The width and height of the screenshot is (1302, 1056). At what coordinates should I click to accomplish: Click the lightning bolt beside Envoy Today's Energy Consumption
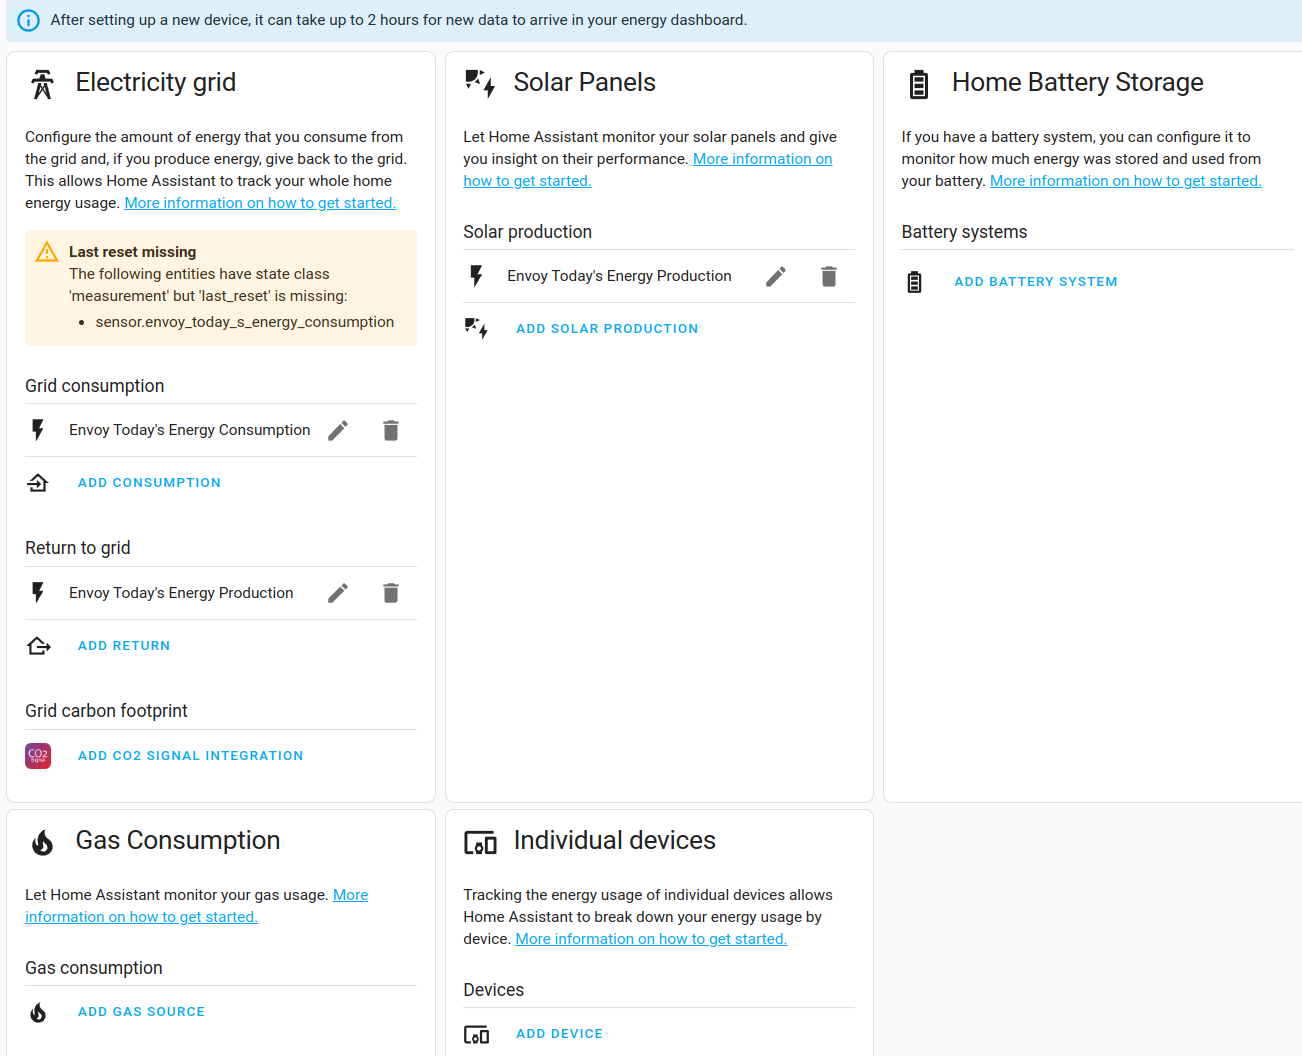point(38,429)
